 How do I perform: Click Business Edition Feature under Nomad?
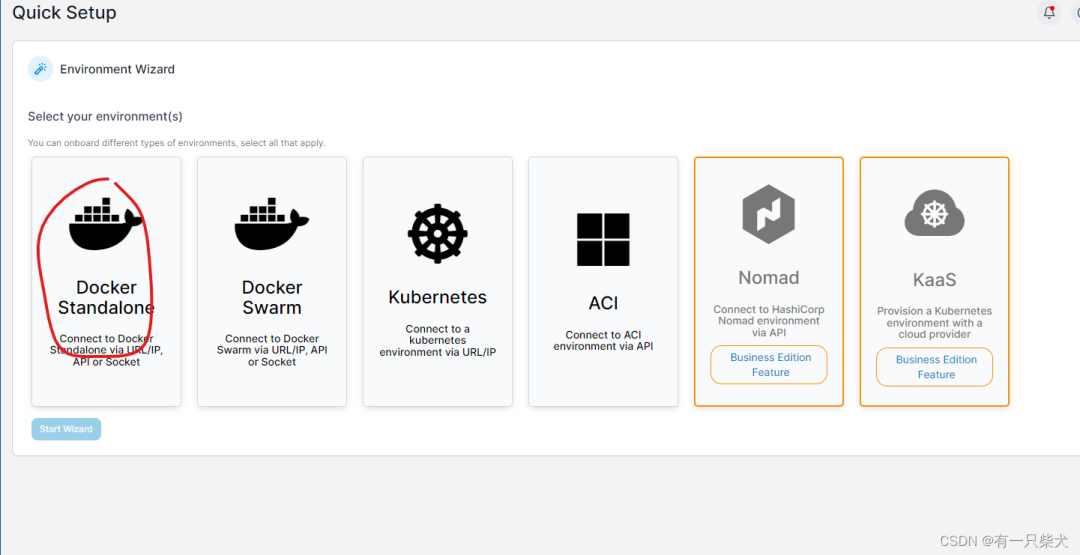(769, 365)
